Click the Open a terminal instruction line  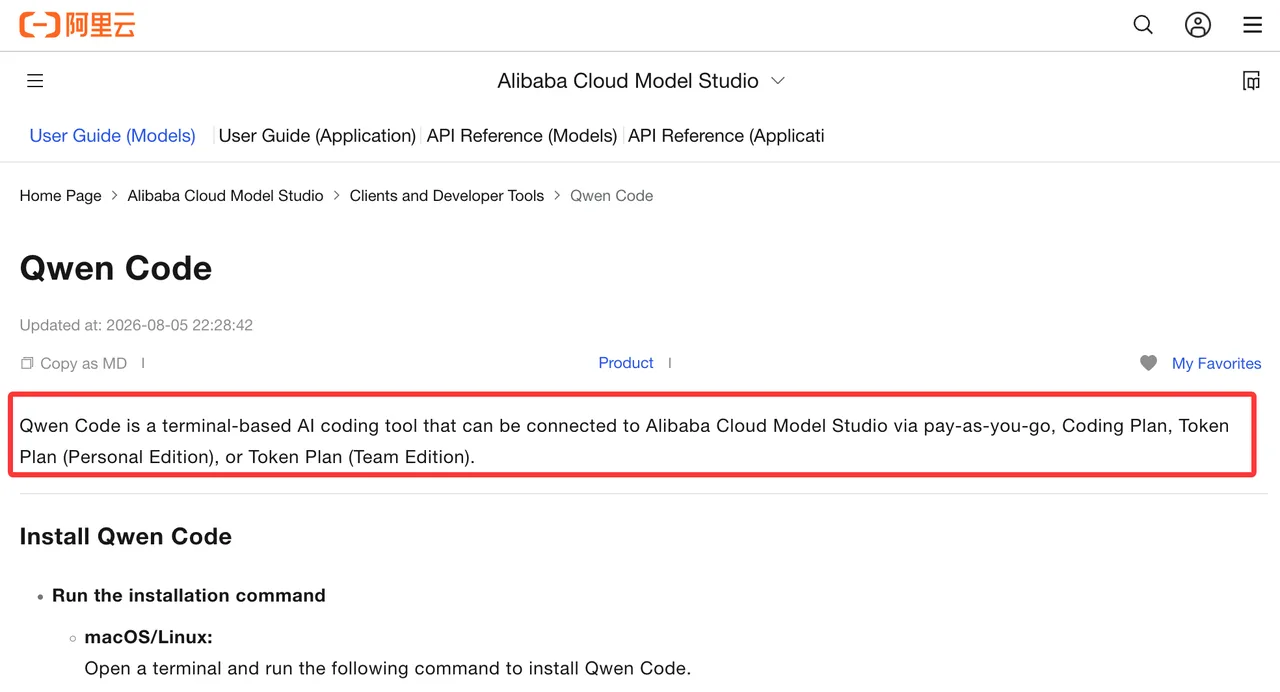coord(387,668)
